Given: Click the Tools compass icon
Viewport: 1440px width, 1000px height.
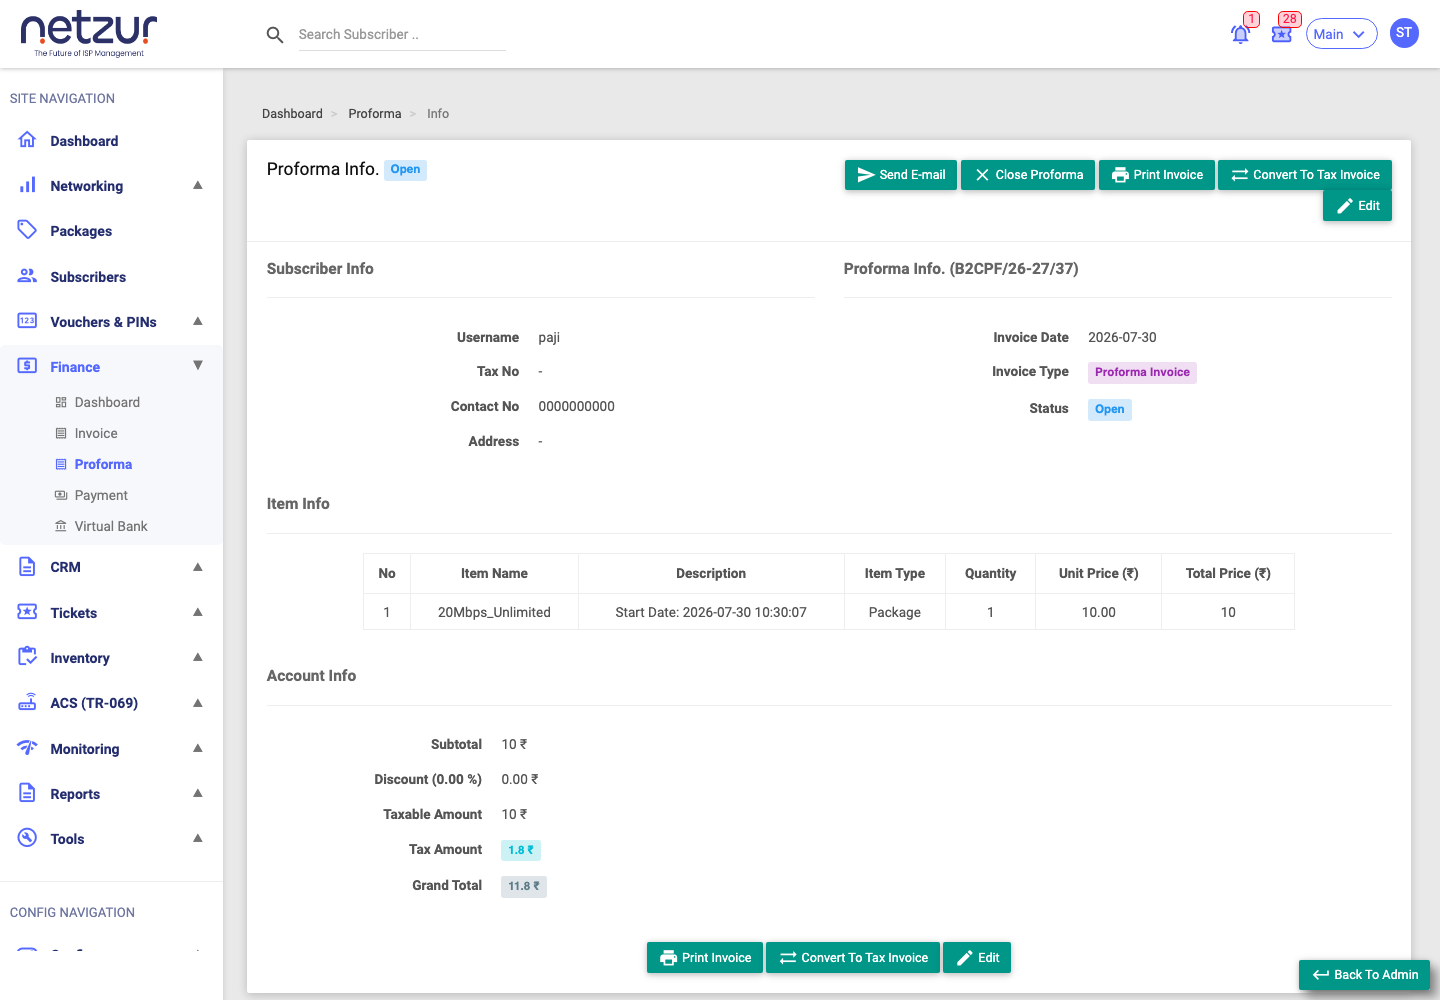Looking at the screenshot, I should (x=27, y=838).
